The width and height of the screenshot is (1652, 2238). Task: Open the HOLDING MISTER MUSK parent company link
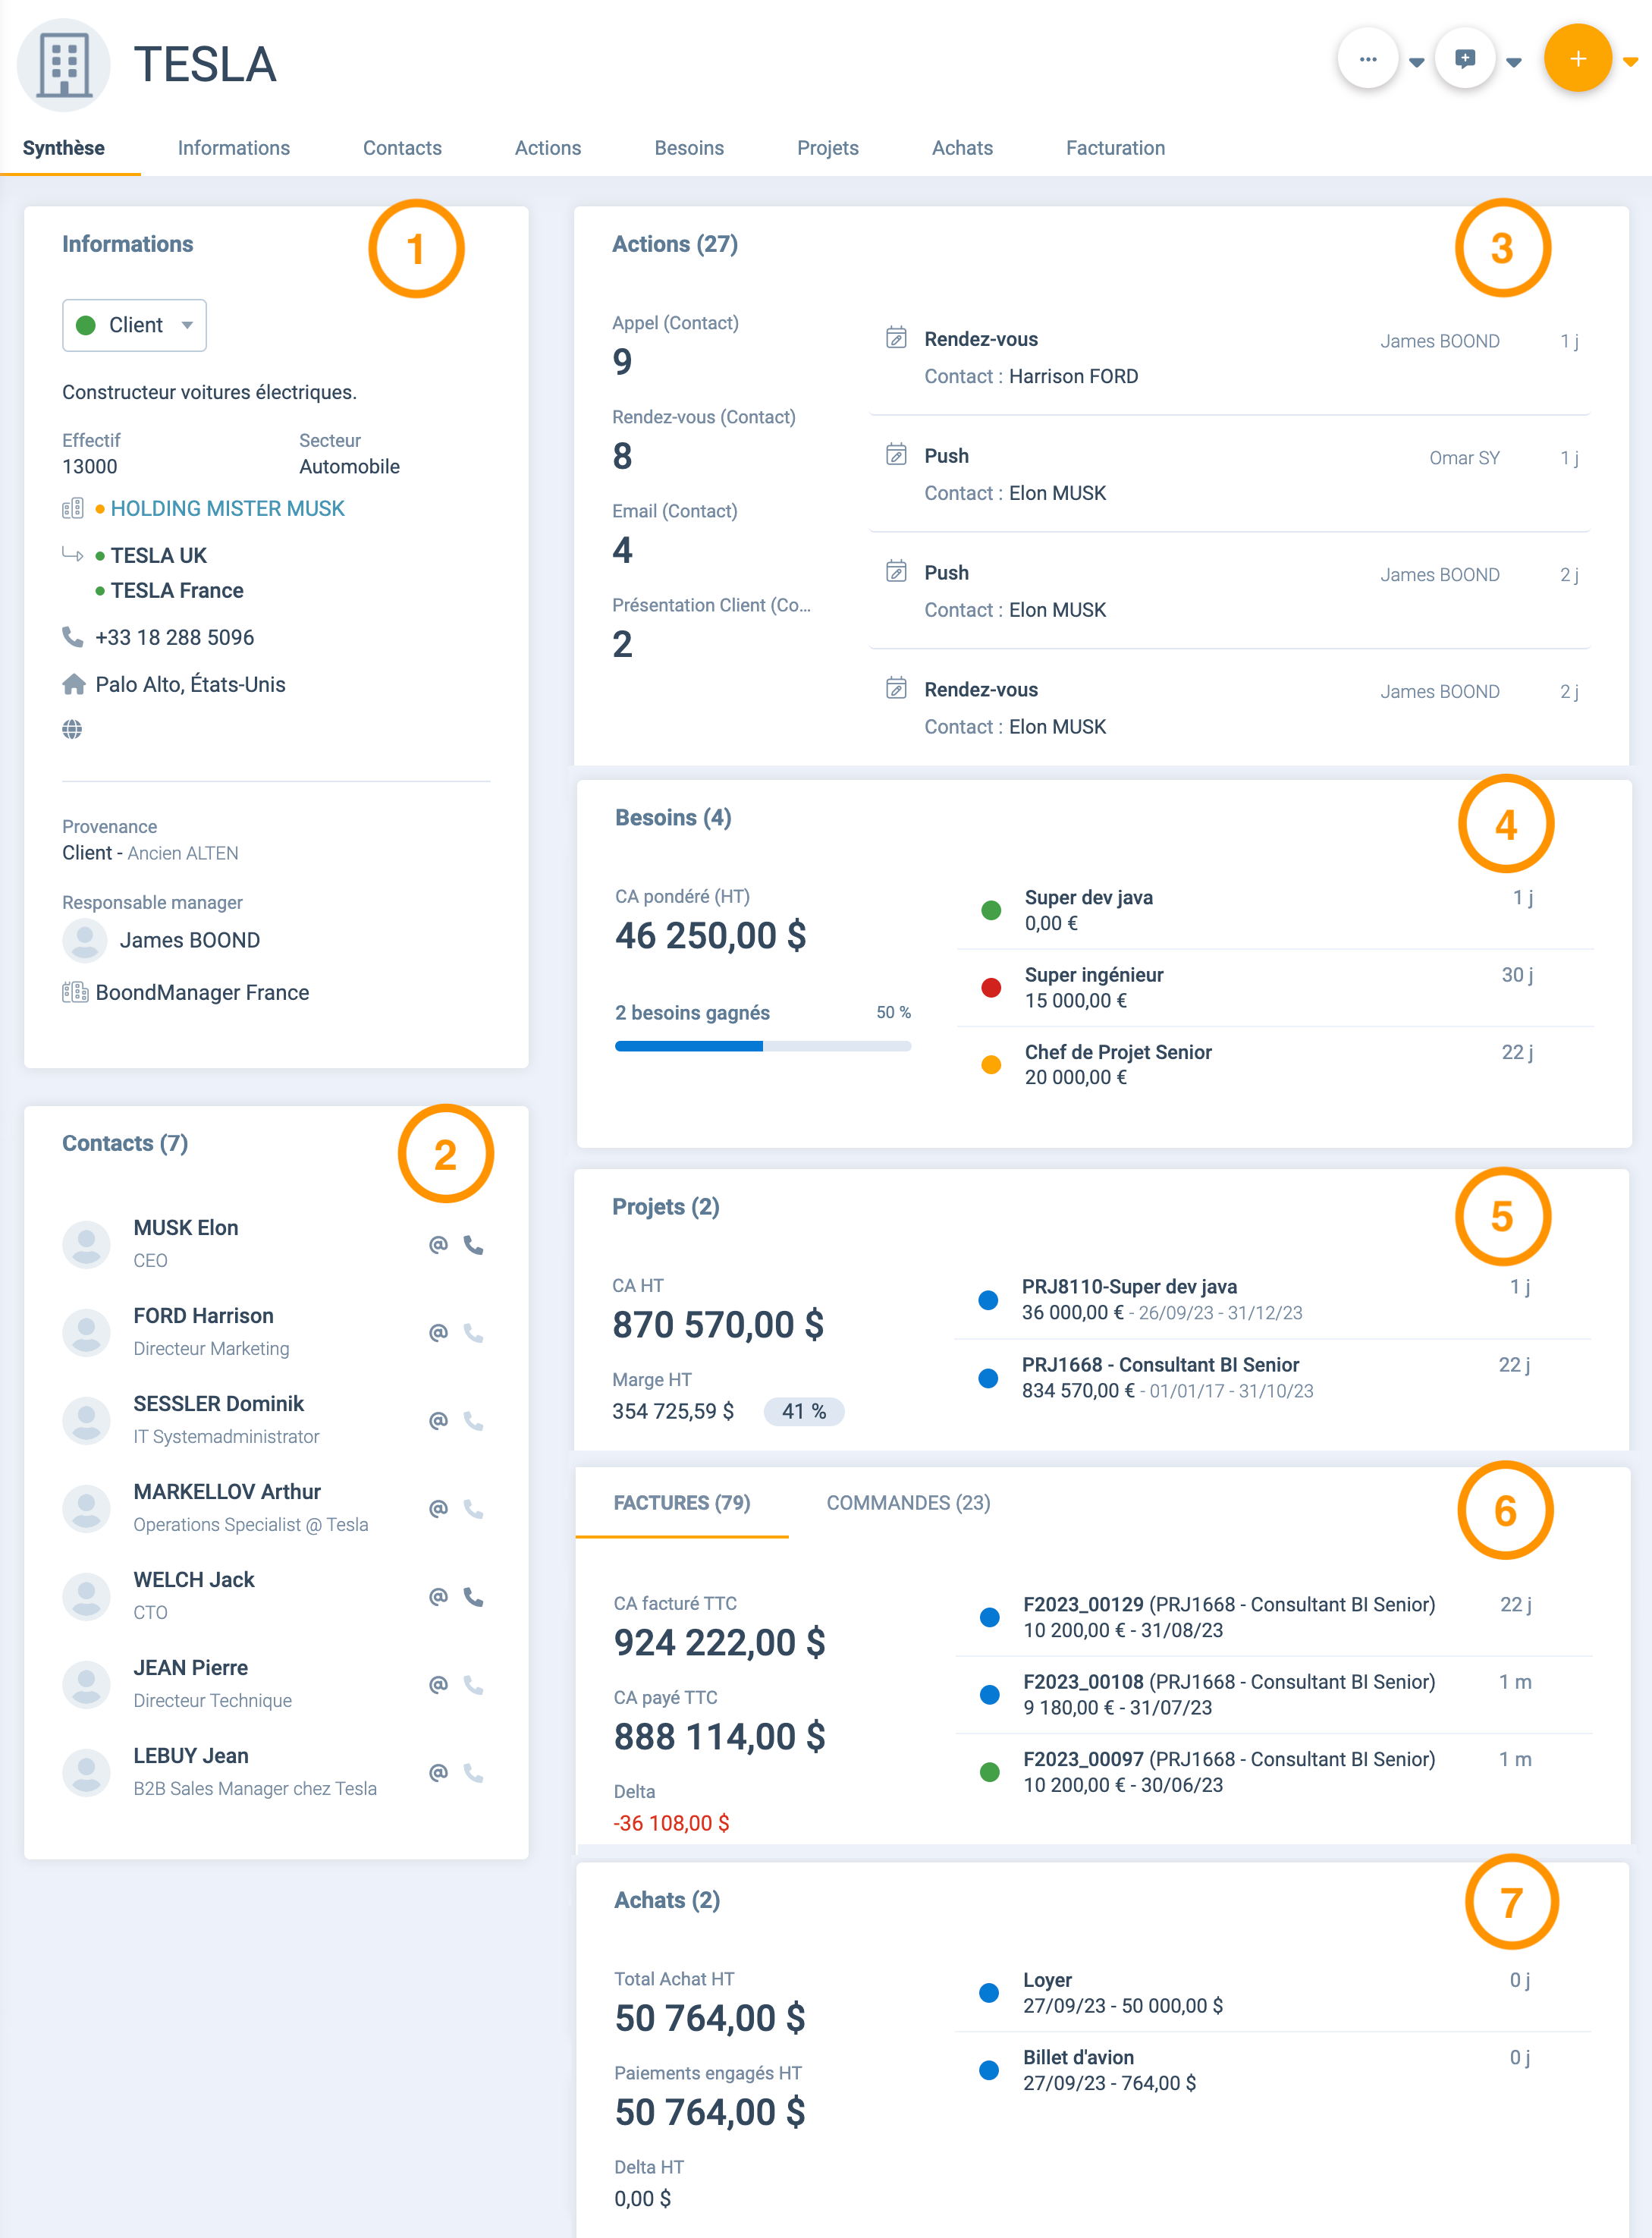click(x=227, y=508)
